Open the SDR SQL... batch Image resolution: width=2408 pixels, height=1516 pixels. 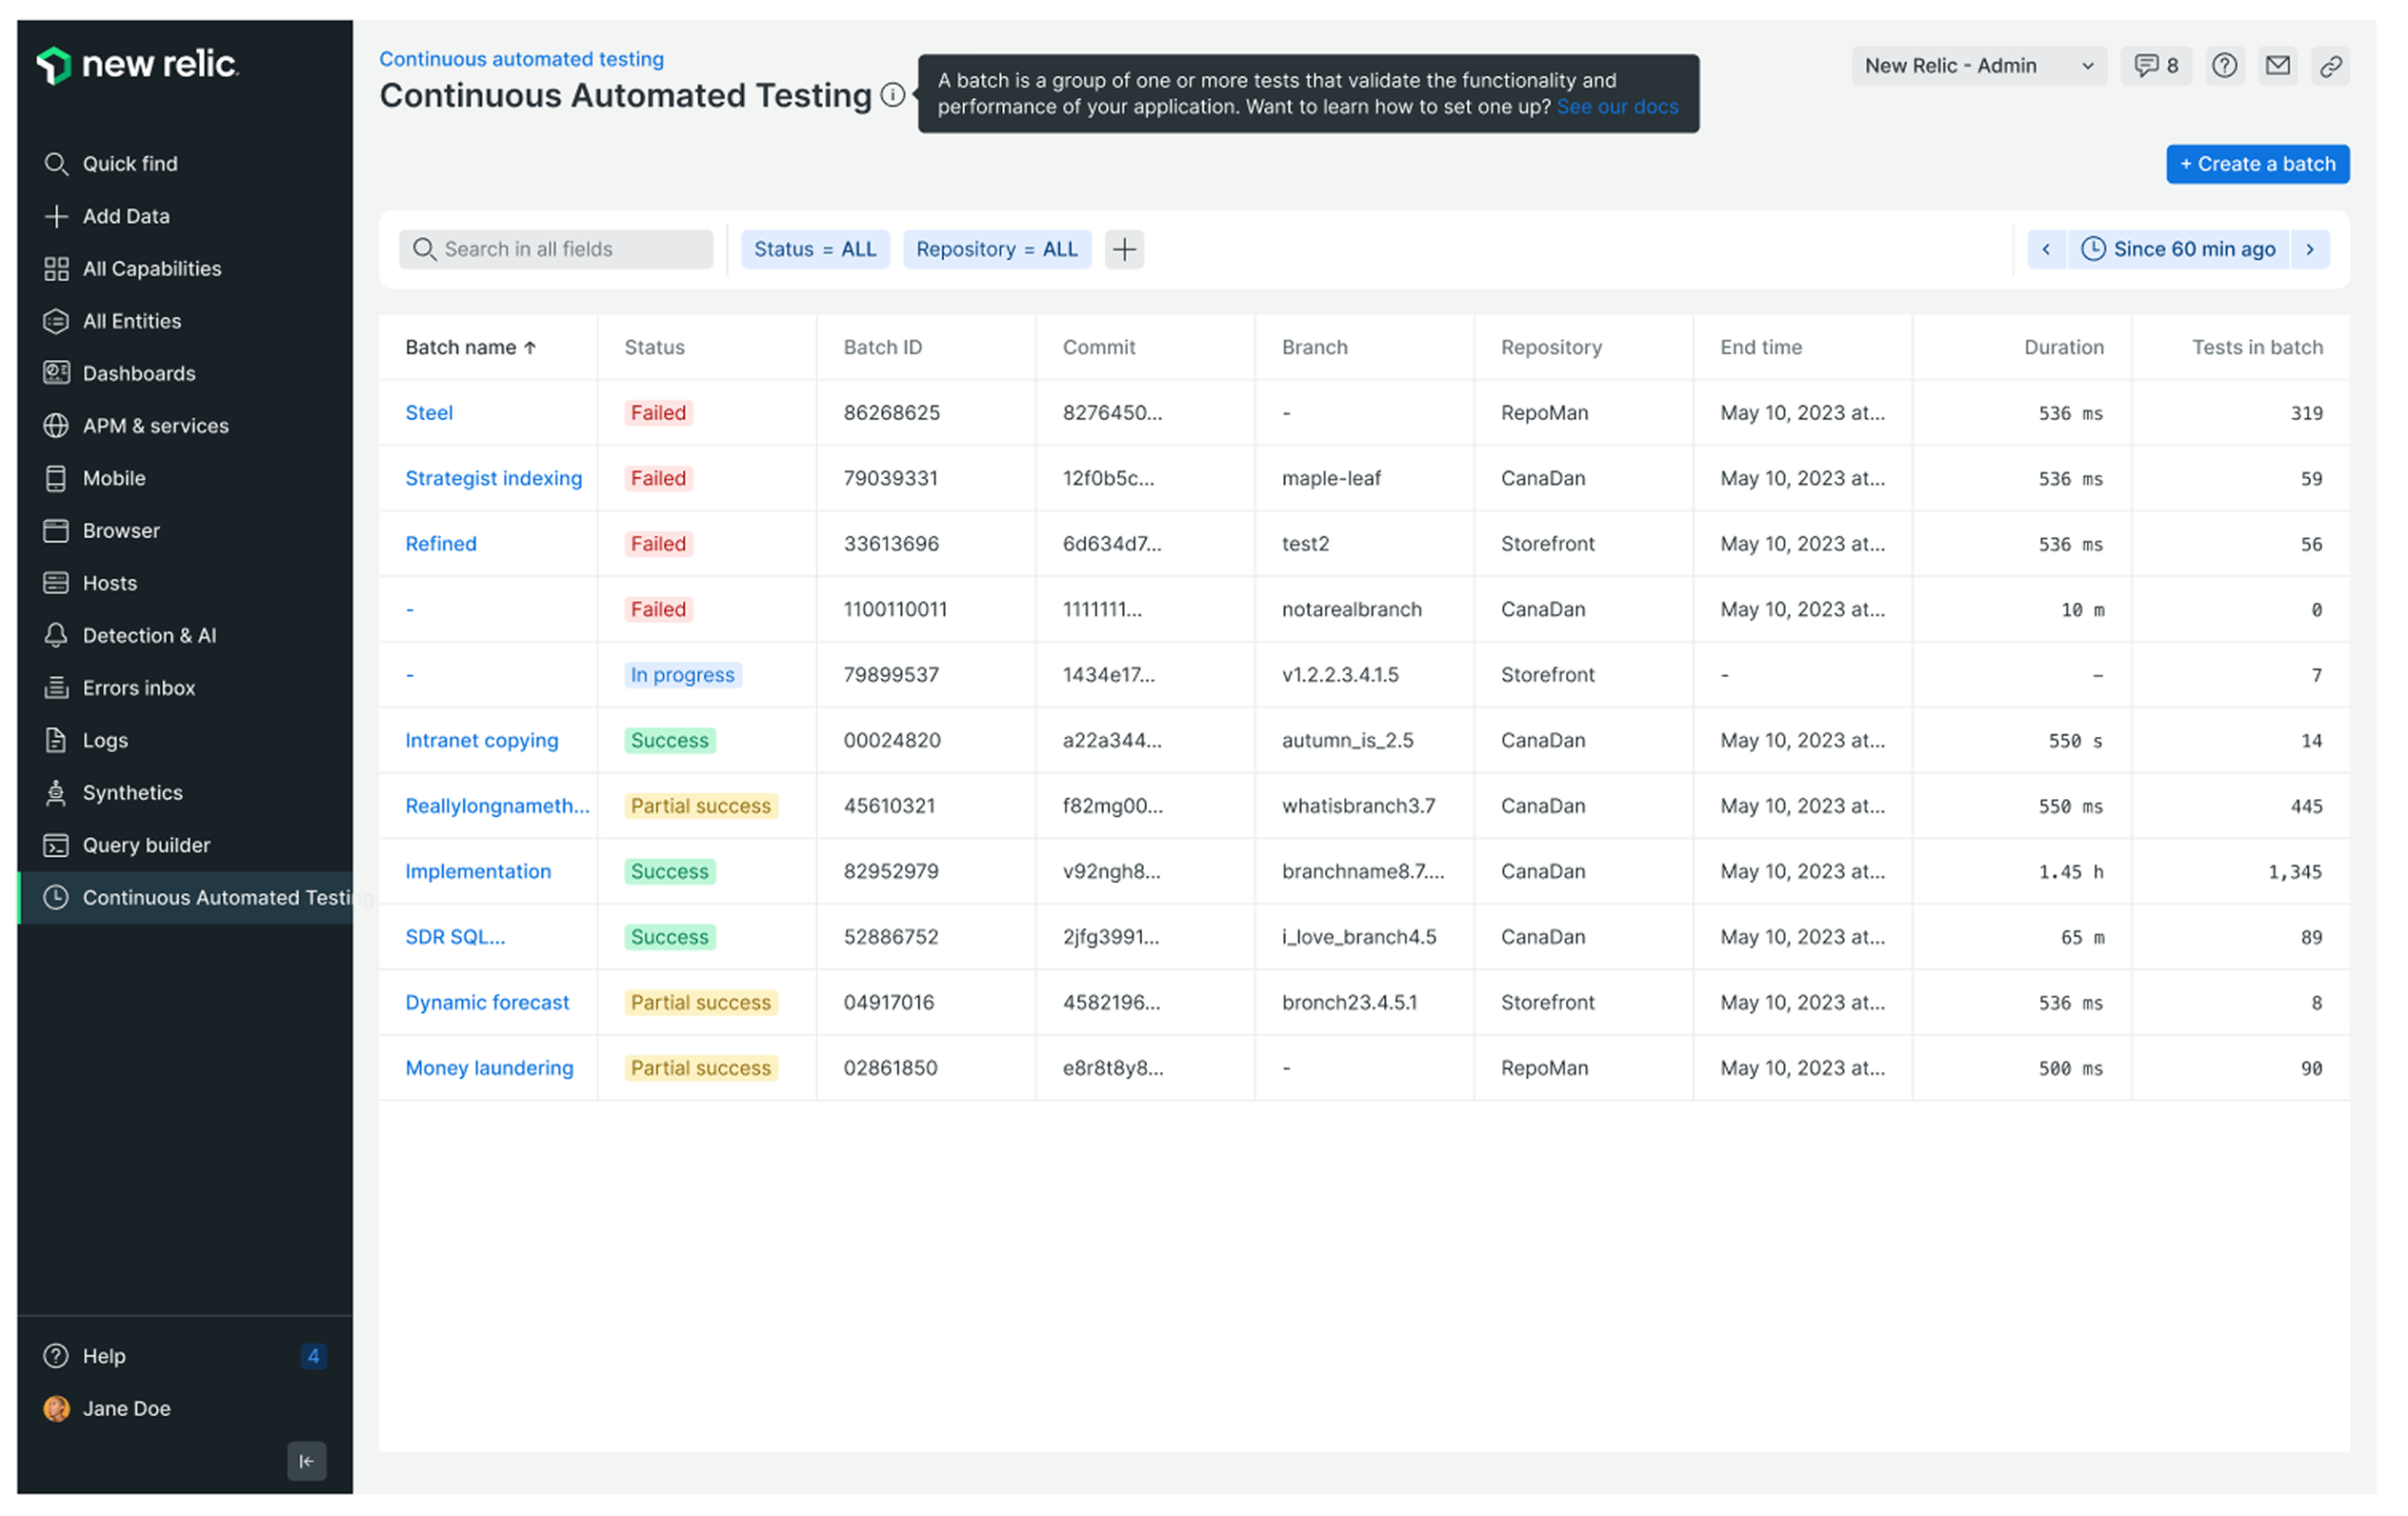(455, 937)
